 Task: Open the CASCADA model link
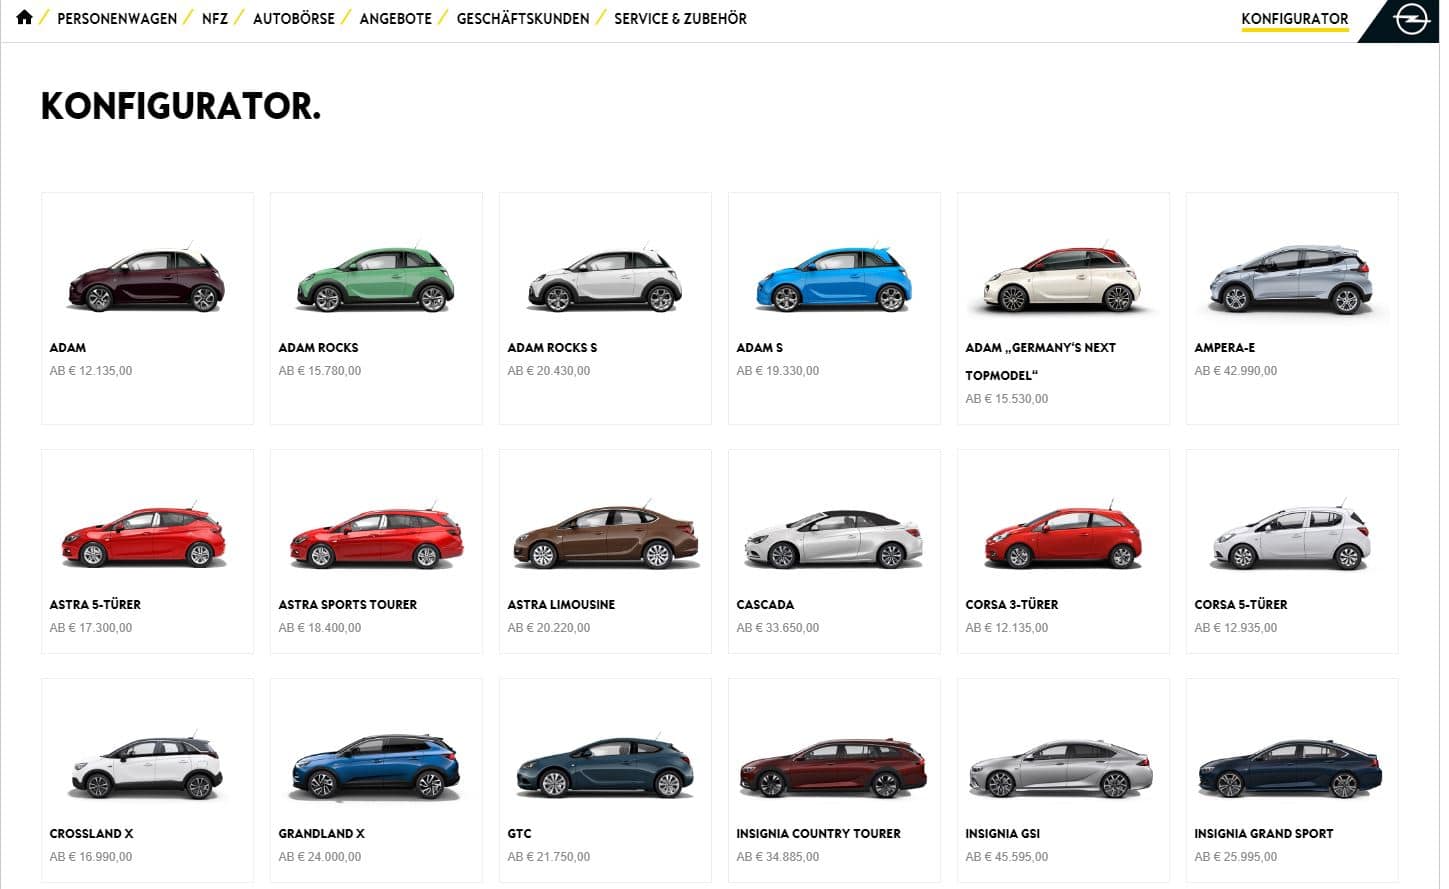765,605
